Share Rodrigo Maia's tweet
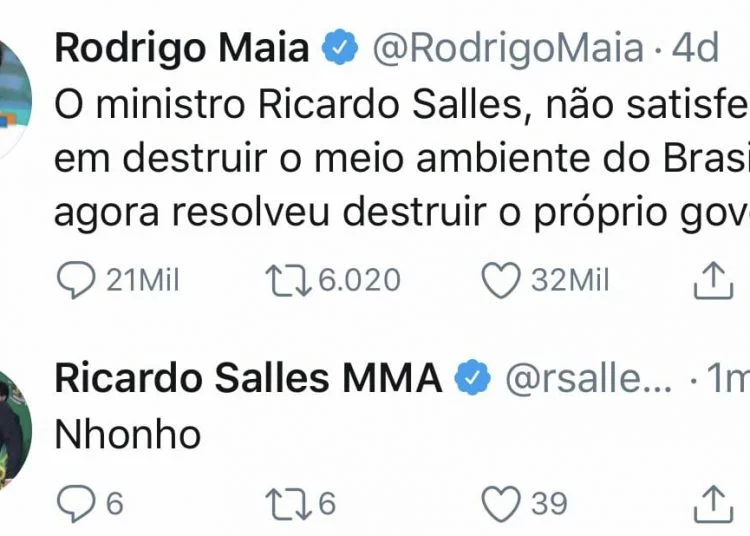750x536 pixels. [x=713, y=280]
